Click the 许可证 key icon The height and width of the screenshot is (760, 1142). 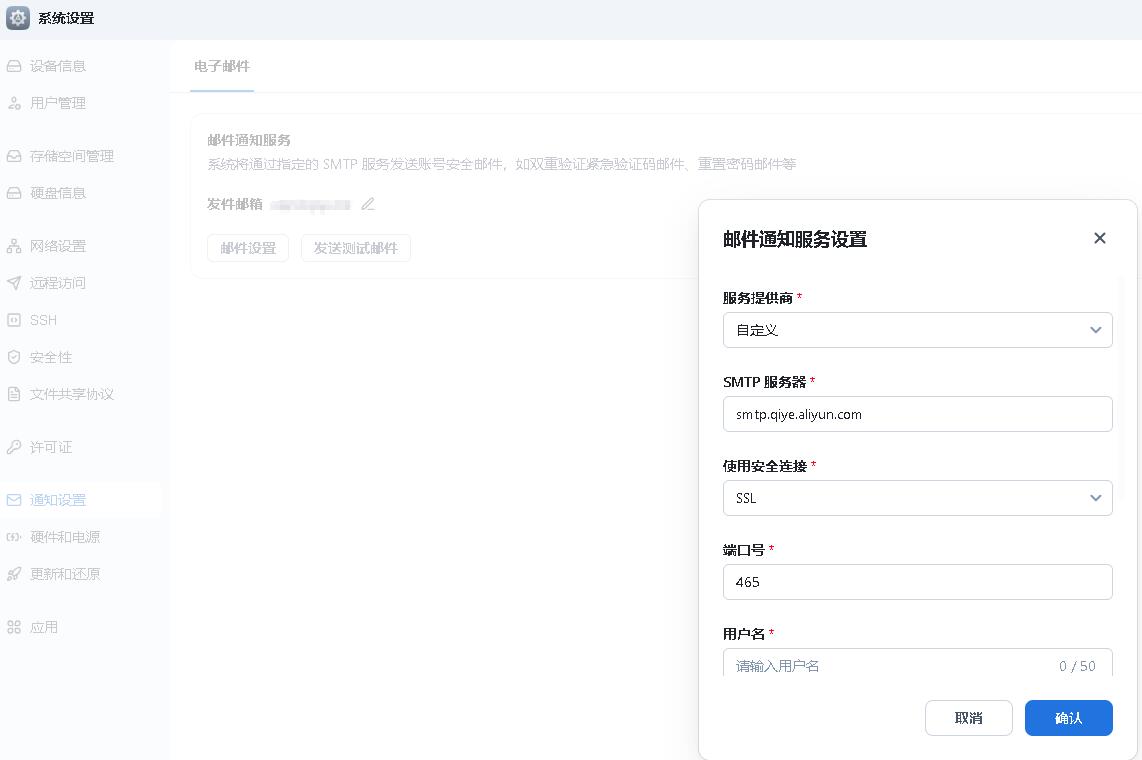pyautogui.click(x=14, y=447)
